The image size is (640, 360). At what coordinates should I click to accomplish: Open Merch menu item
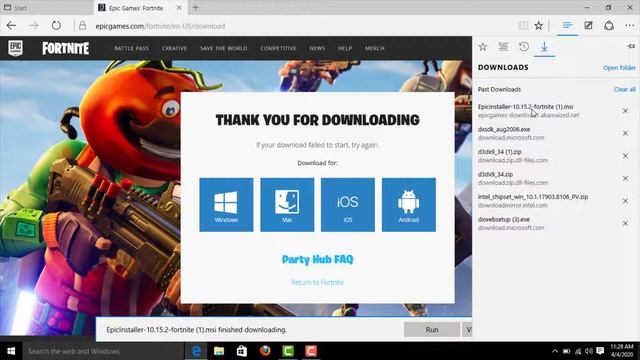coord(375,48)
